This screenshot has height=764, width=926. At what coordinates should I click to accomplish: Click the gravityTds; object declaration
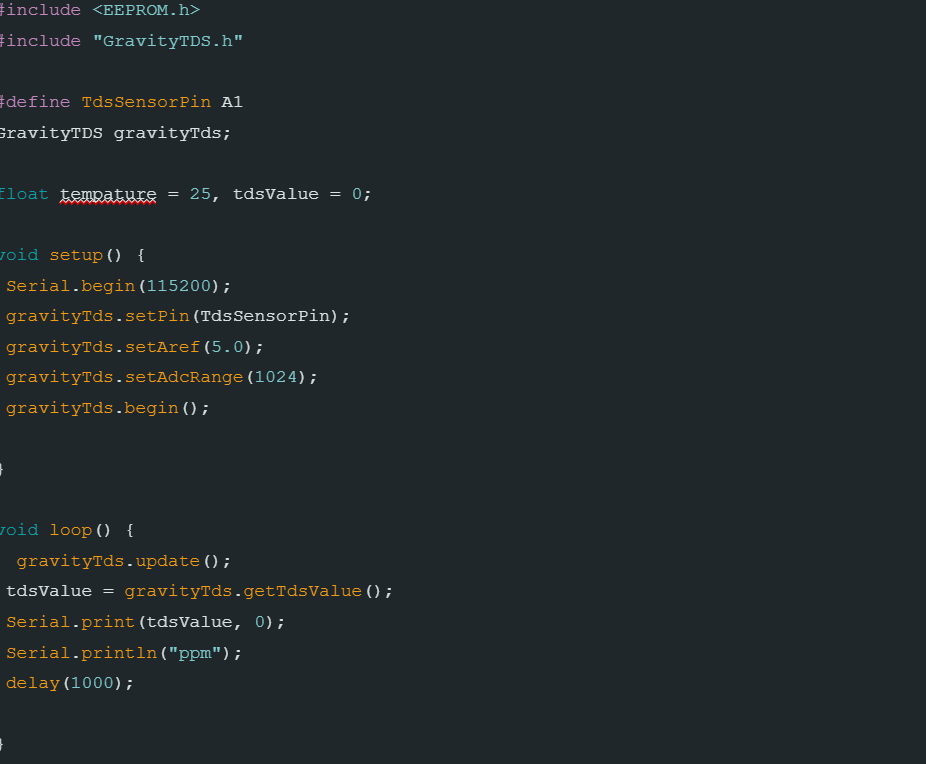click(x=172, y=133)
